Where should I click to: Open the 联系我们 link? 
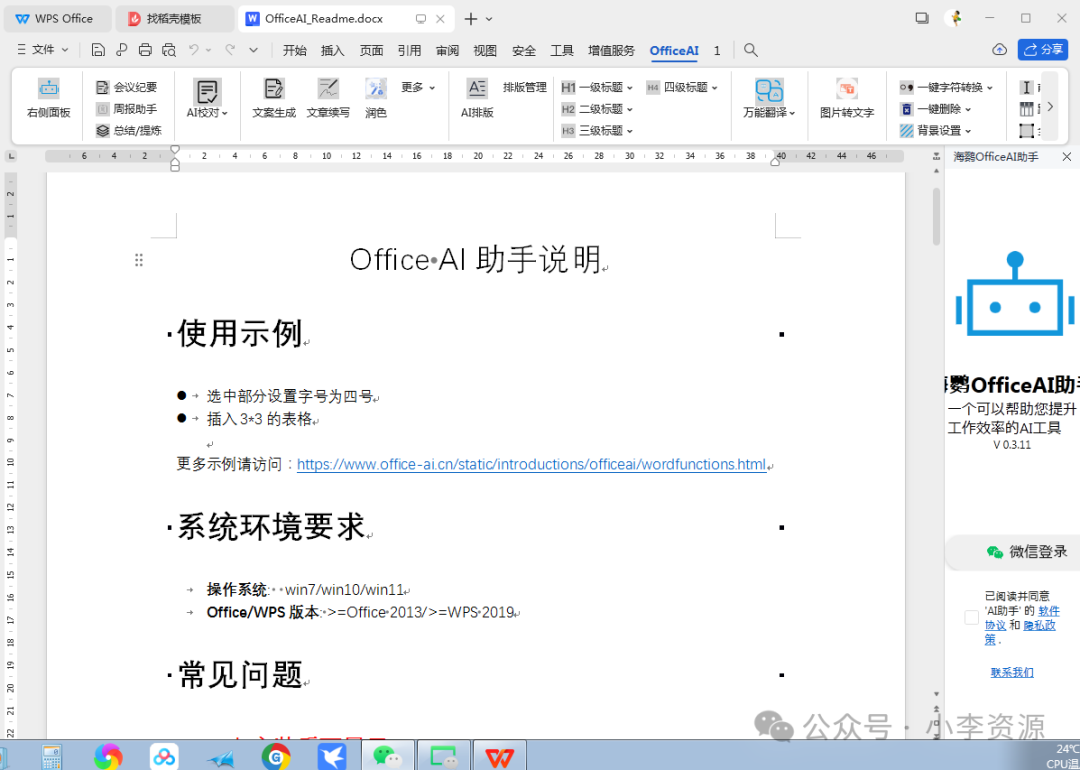click(x=1012, y=672)
